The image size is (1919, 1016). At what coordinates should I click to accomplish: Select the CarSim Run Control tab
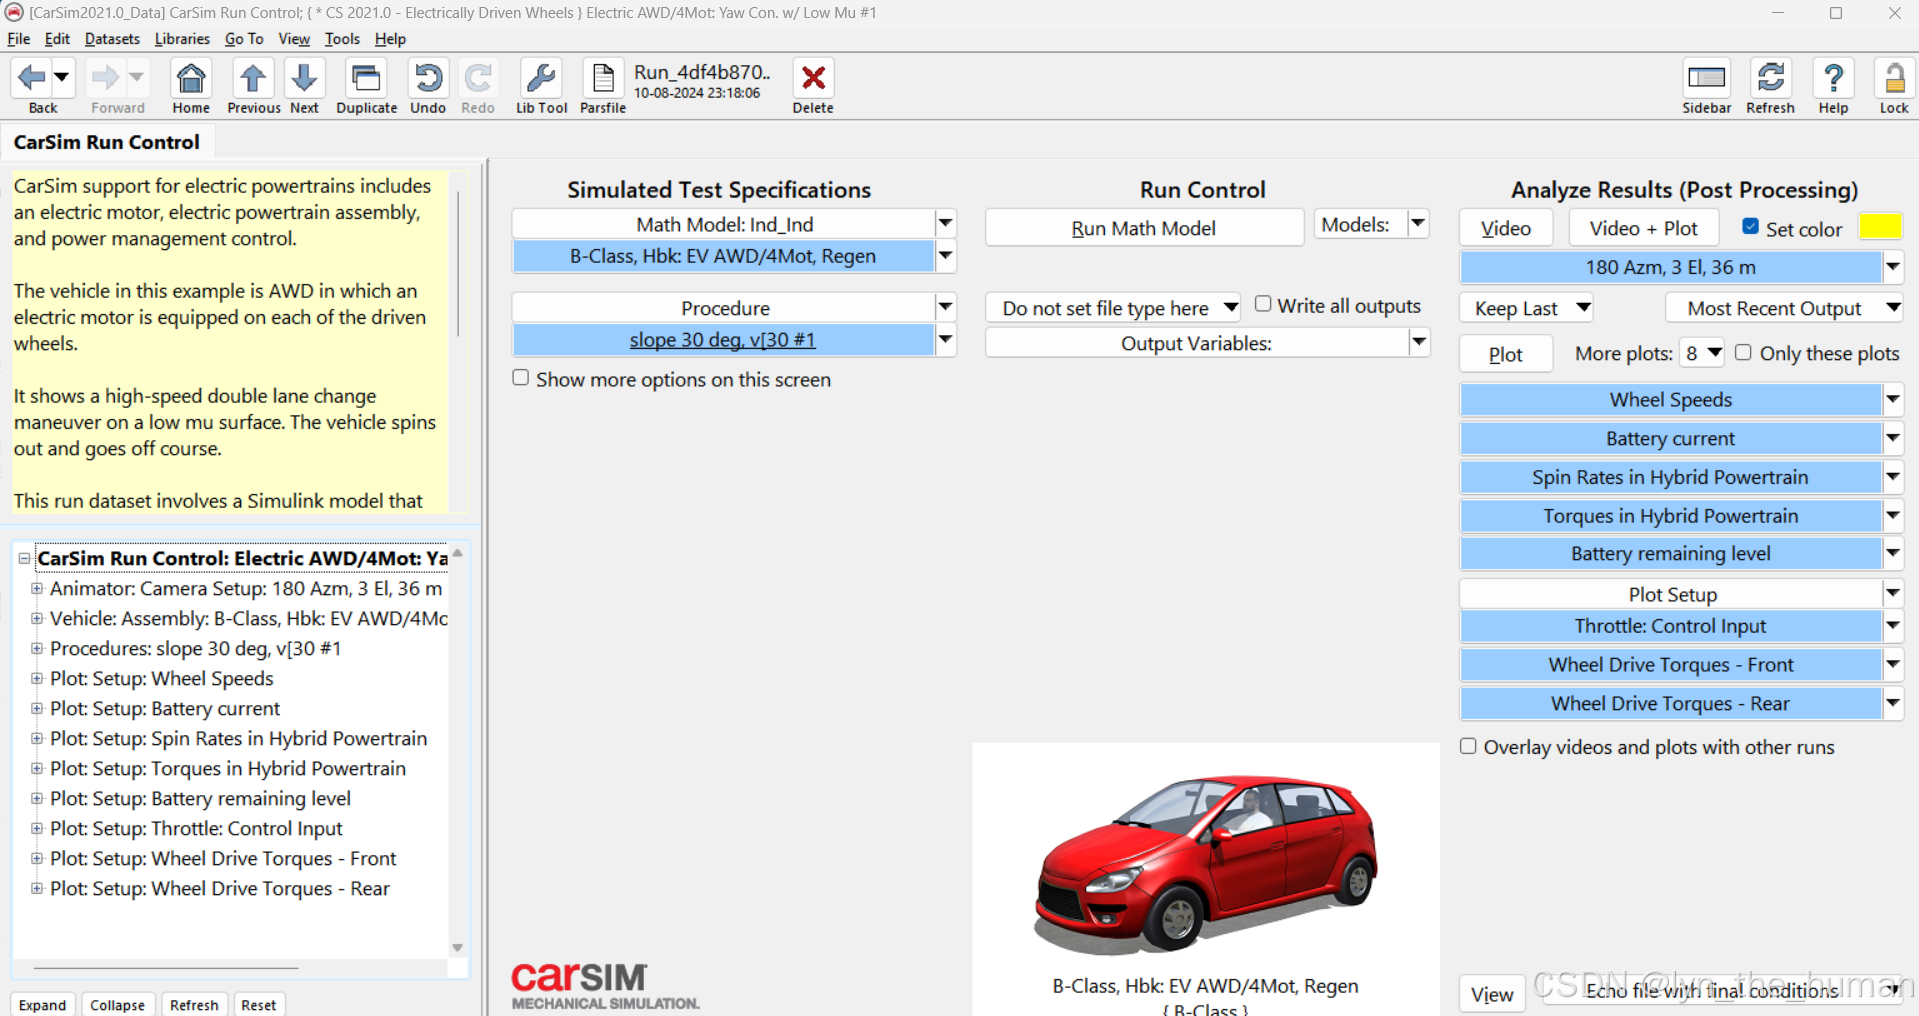(107, 142)
